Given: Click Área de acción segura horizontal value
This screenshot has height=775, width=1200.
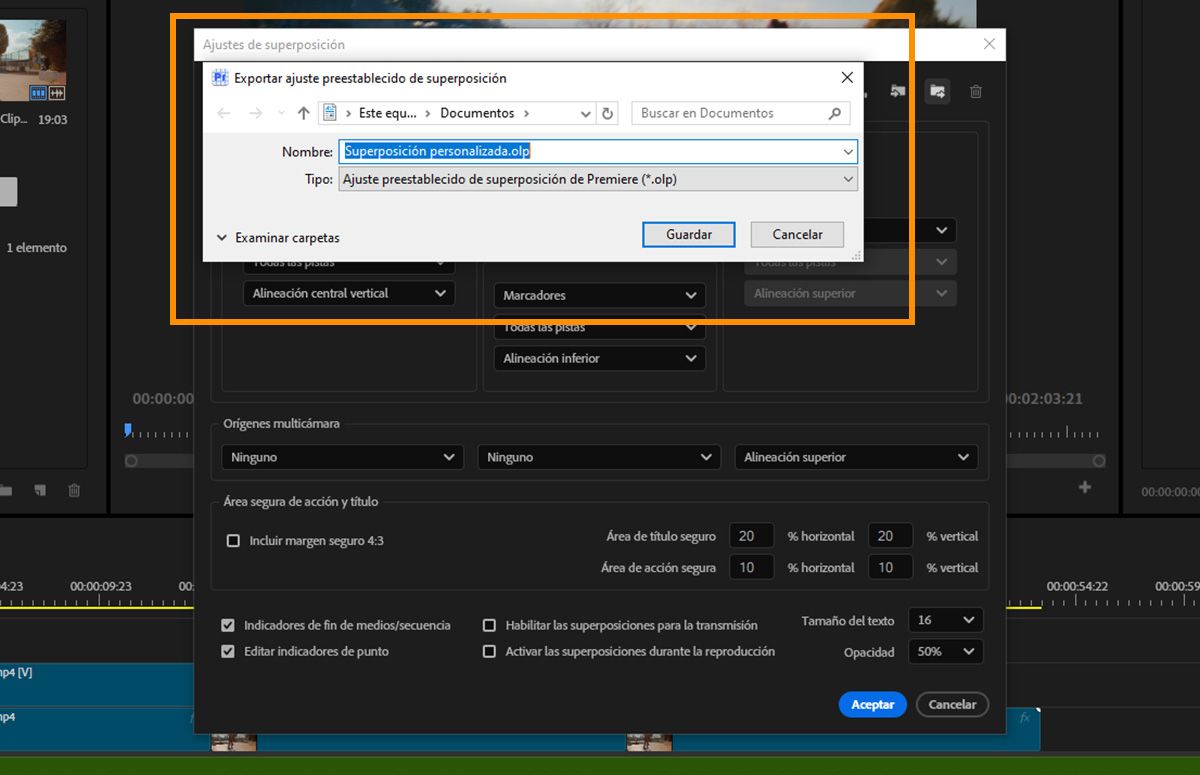Looking at the screenshot, I should 751,567.
